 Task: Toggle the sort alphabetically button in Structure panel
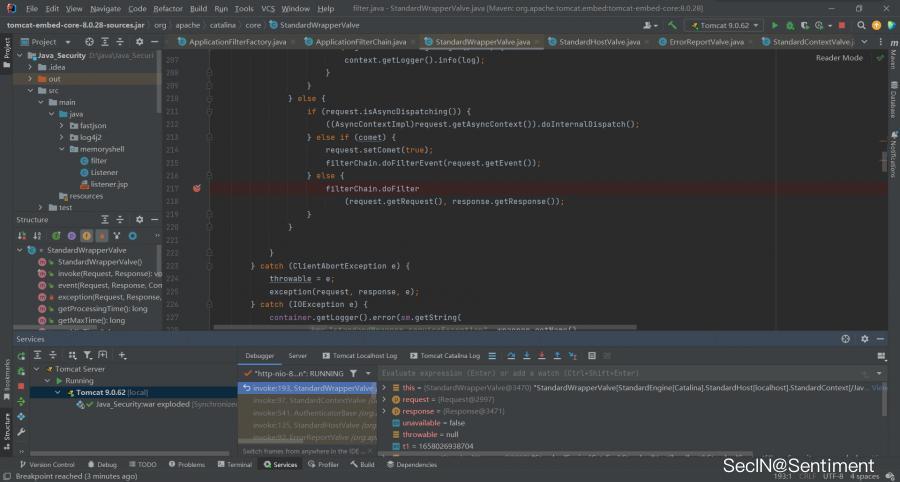pos(39,235)
